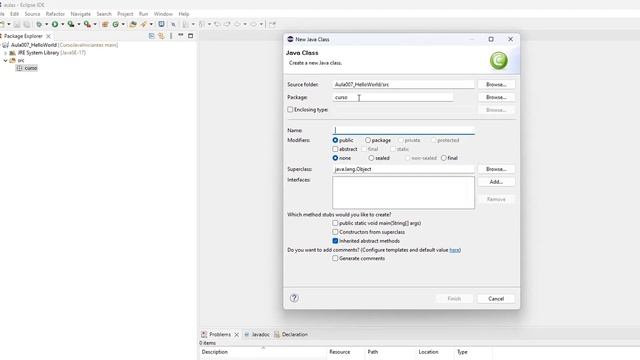Select the public modifier radio button
Screen dimensions: 640x360
coord(335,140)
